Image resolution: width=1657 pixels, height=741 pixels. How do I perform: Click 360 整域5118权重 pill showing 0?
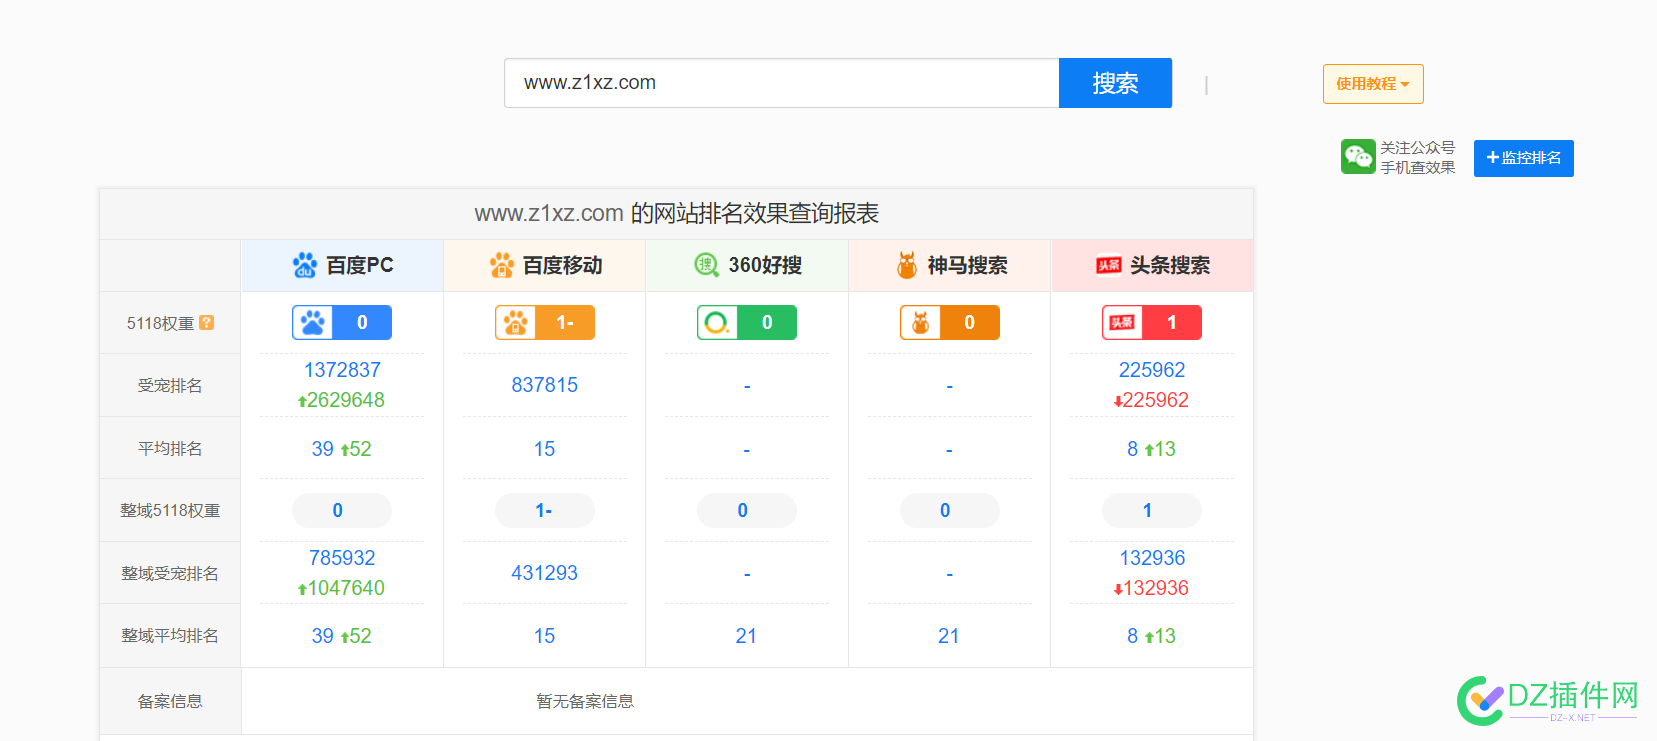(747, 510)
